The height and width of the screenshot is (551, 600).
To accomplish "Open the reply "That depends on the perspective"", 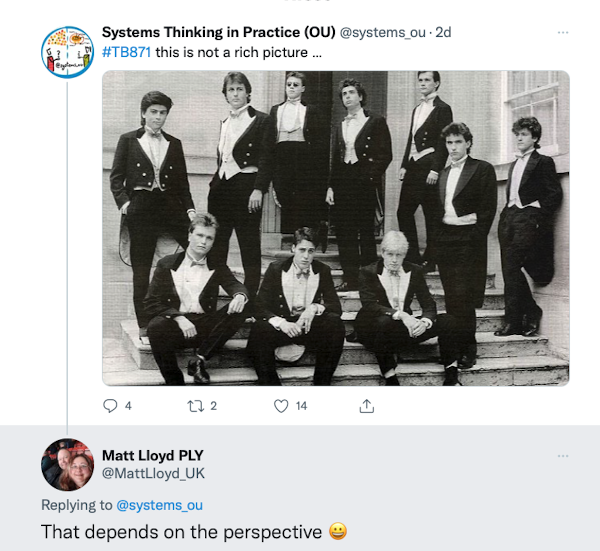I will [180, 531].
